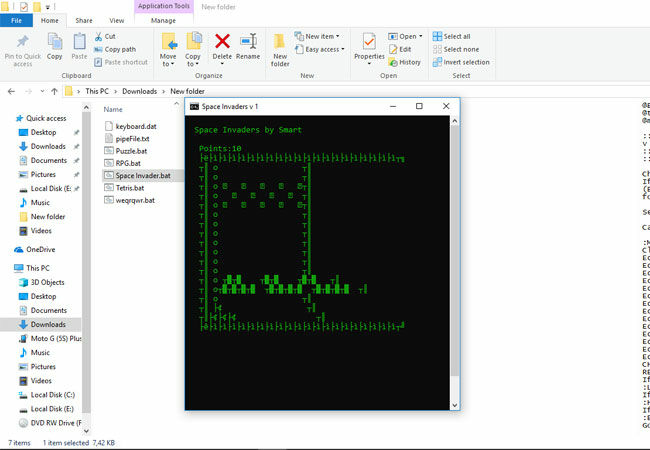This screenshot has height=450, width=650.
Task: Click This PC in the address path
Action: click(97, 91)
